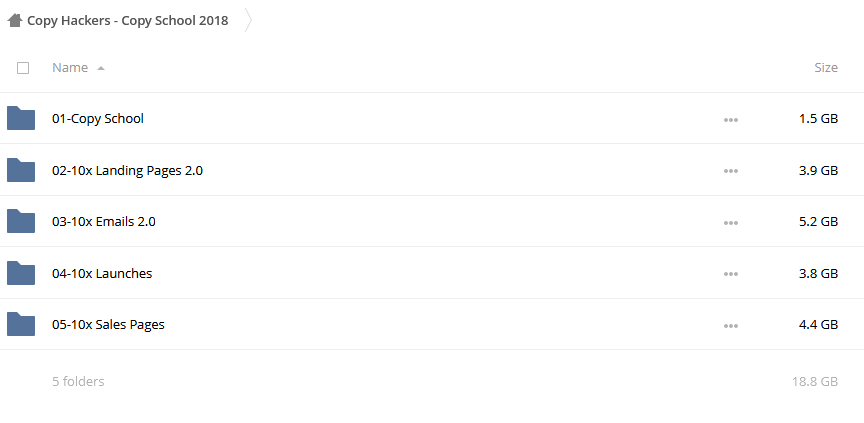Open the 01-Copy School folder icon
Image resolution: width=864 pixels, height=423 pixels.
[21, 118]
